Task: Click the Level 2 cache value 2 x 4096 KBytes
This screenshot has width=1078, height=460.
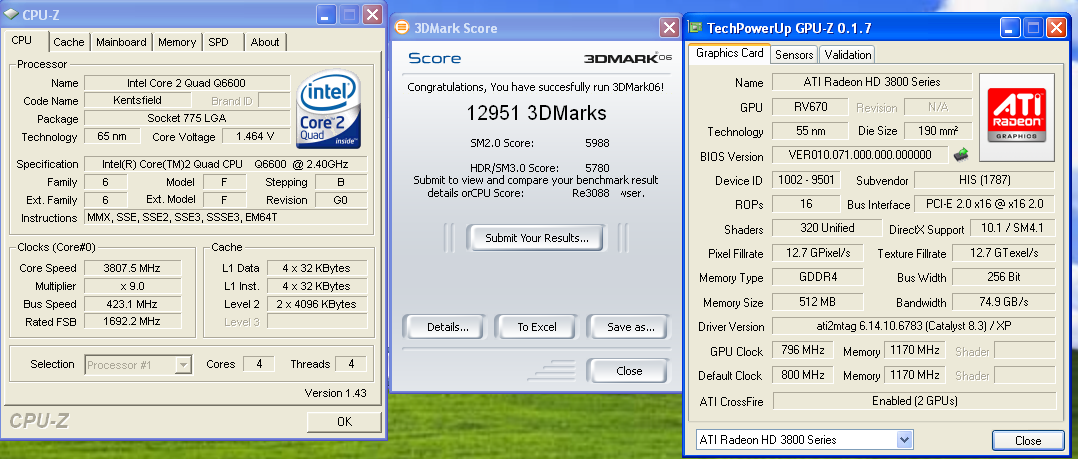Action: point(316,304)
